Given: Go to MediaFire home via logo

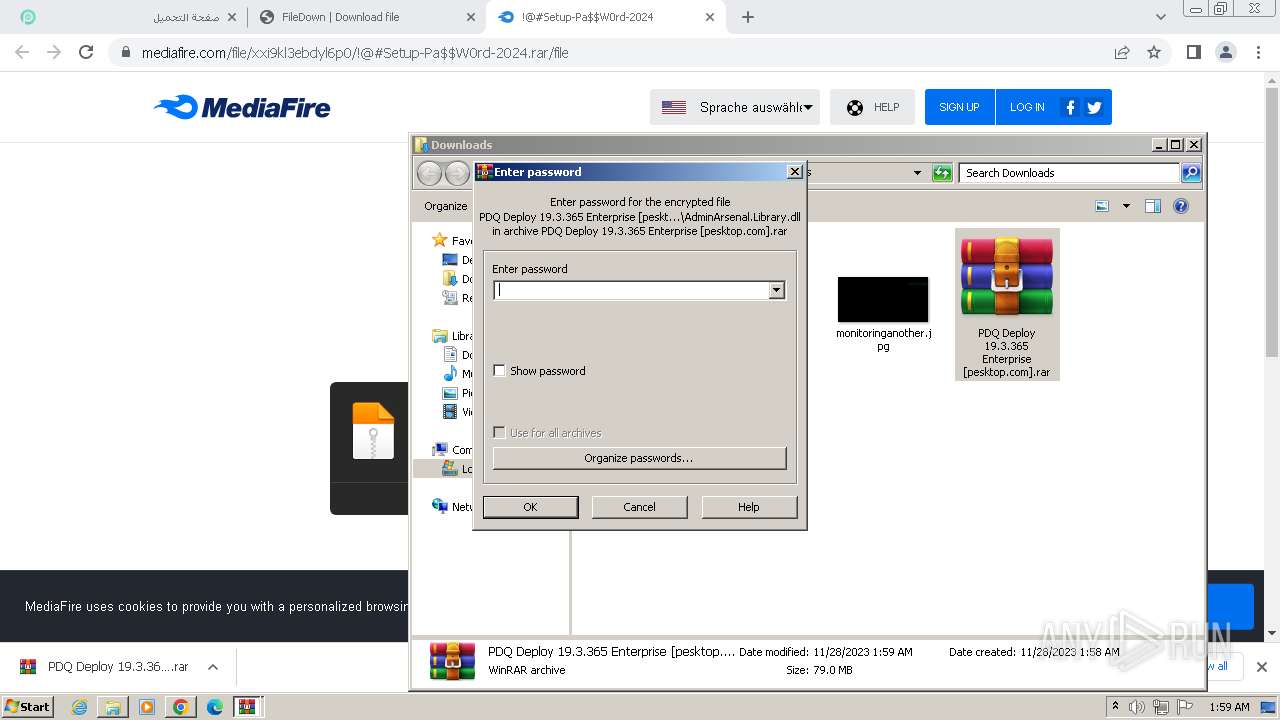Looking at the screenshot, I should [x=242, y=107].
